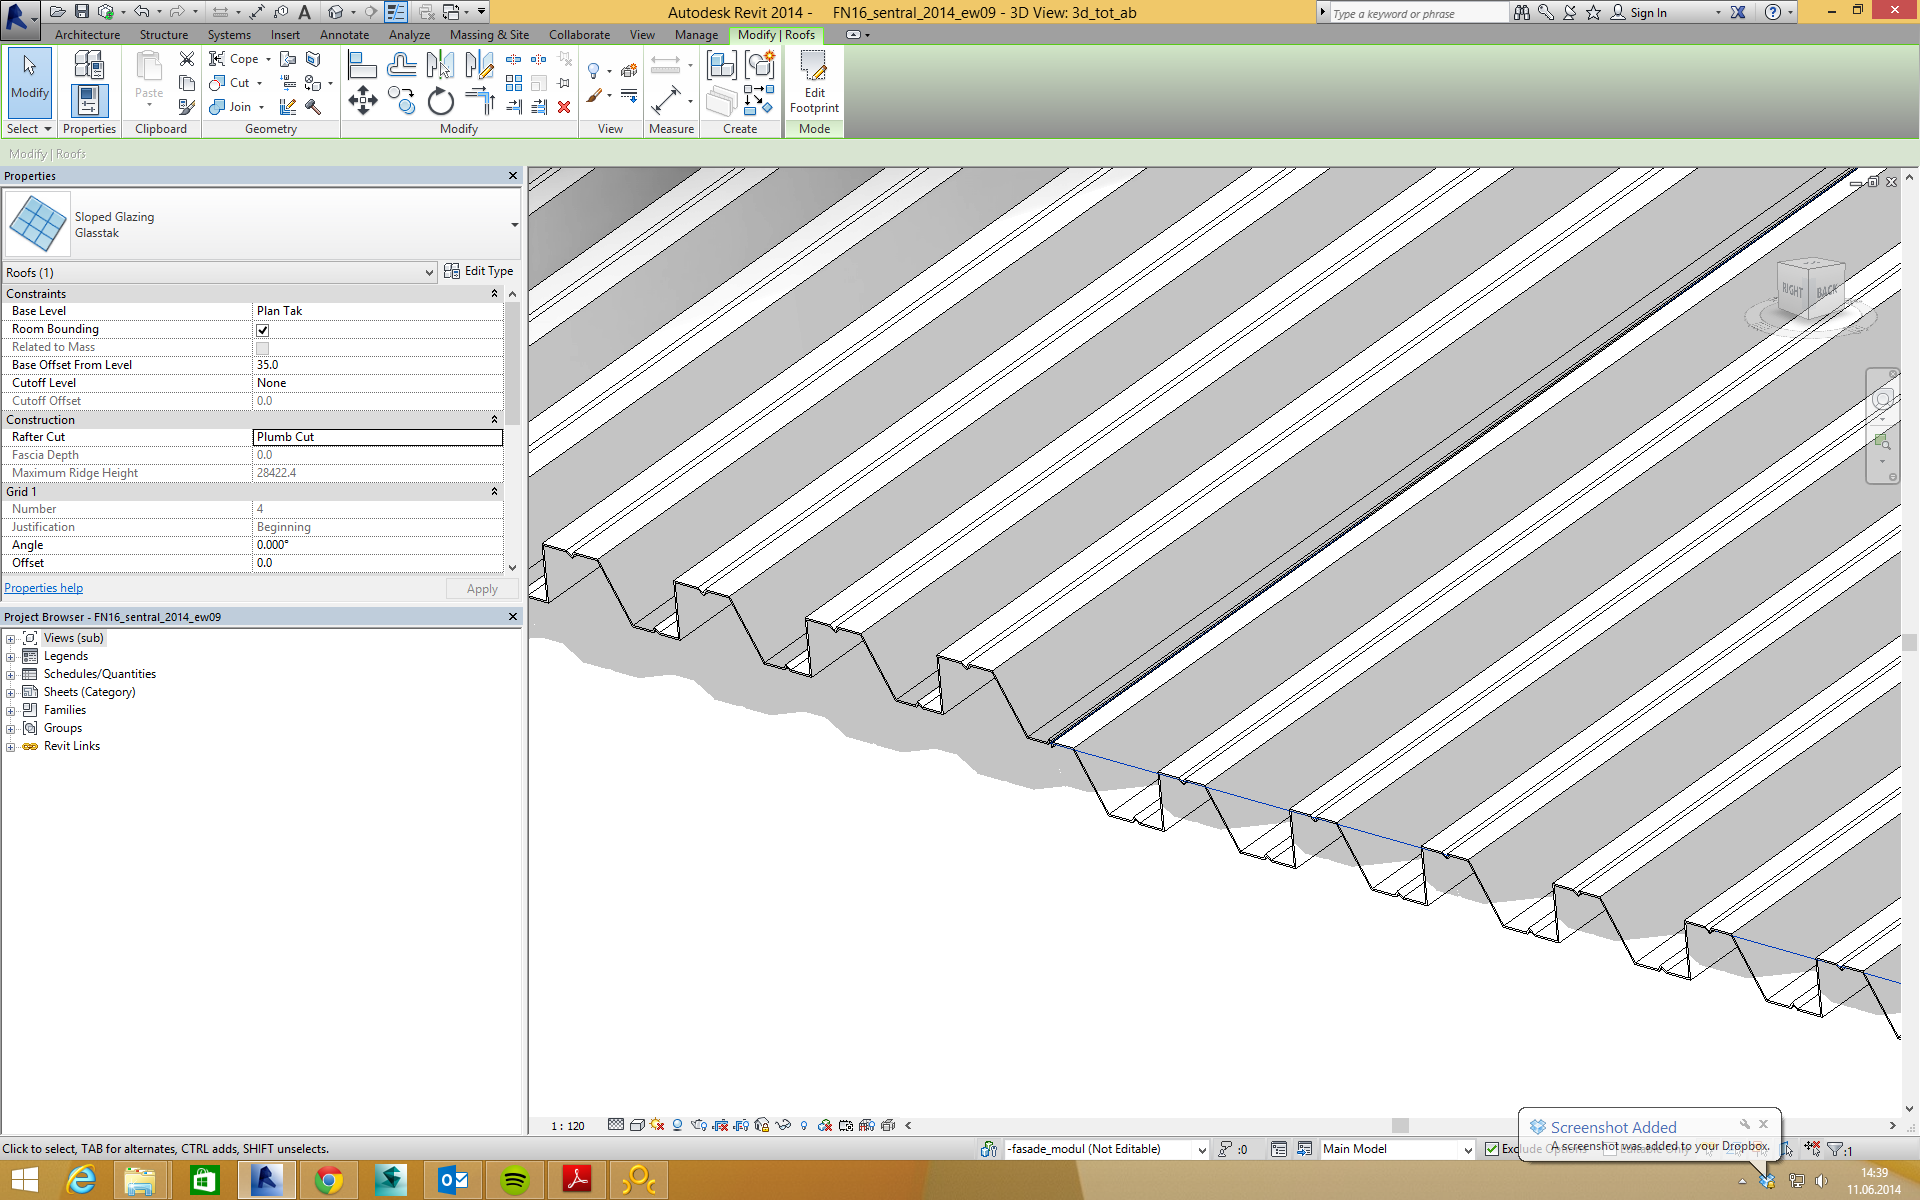The height and width of the screenshot is (1200, 1920).
Task: Click the Rotate tool icon
Action: (x=440, y=101)
